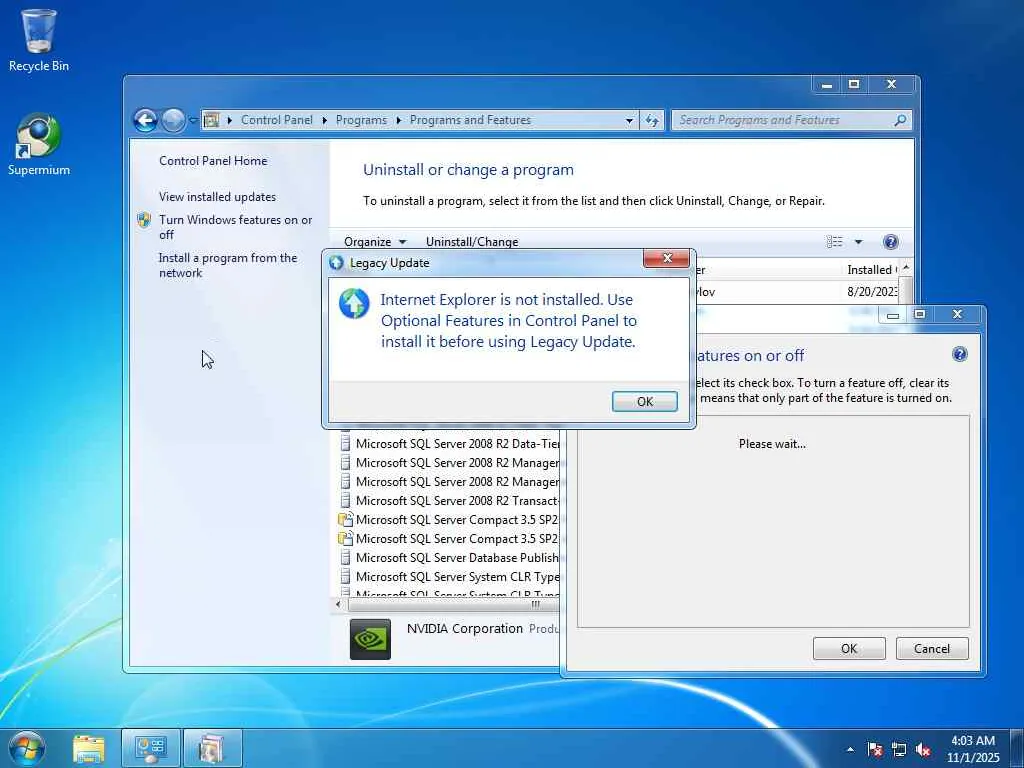Open Windows Explorer from the taskbar
This screenshot has height=768, width=1024.
tap(89, 748)
